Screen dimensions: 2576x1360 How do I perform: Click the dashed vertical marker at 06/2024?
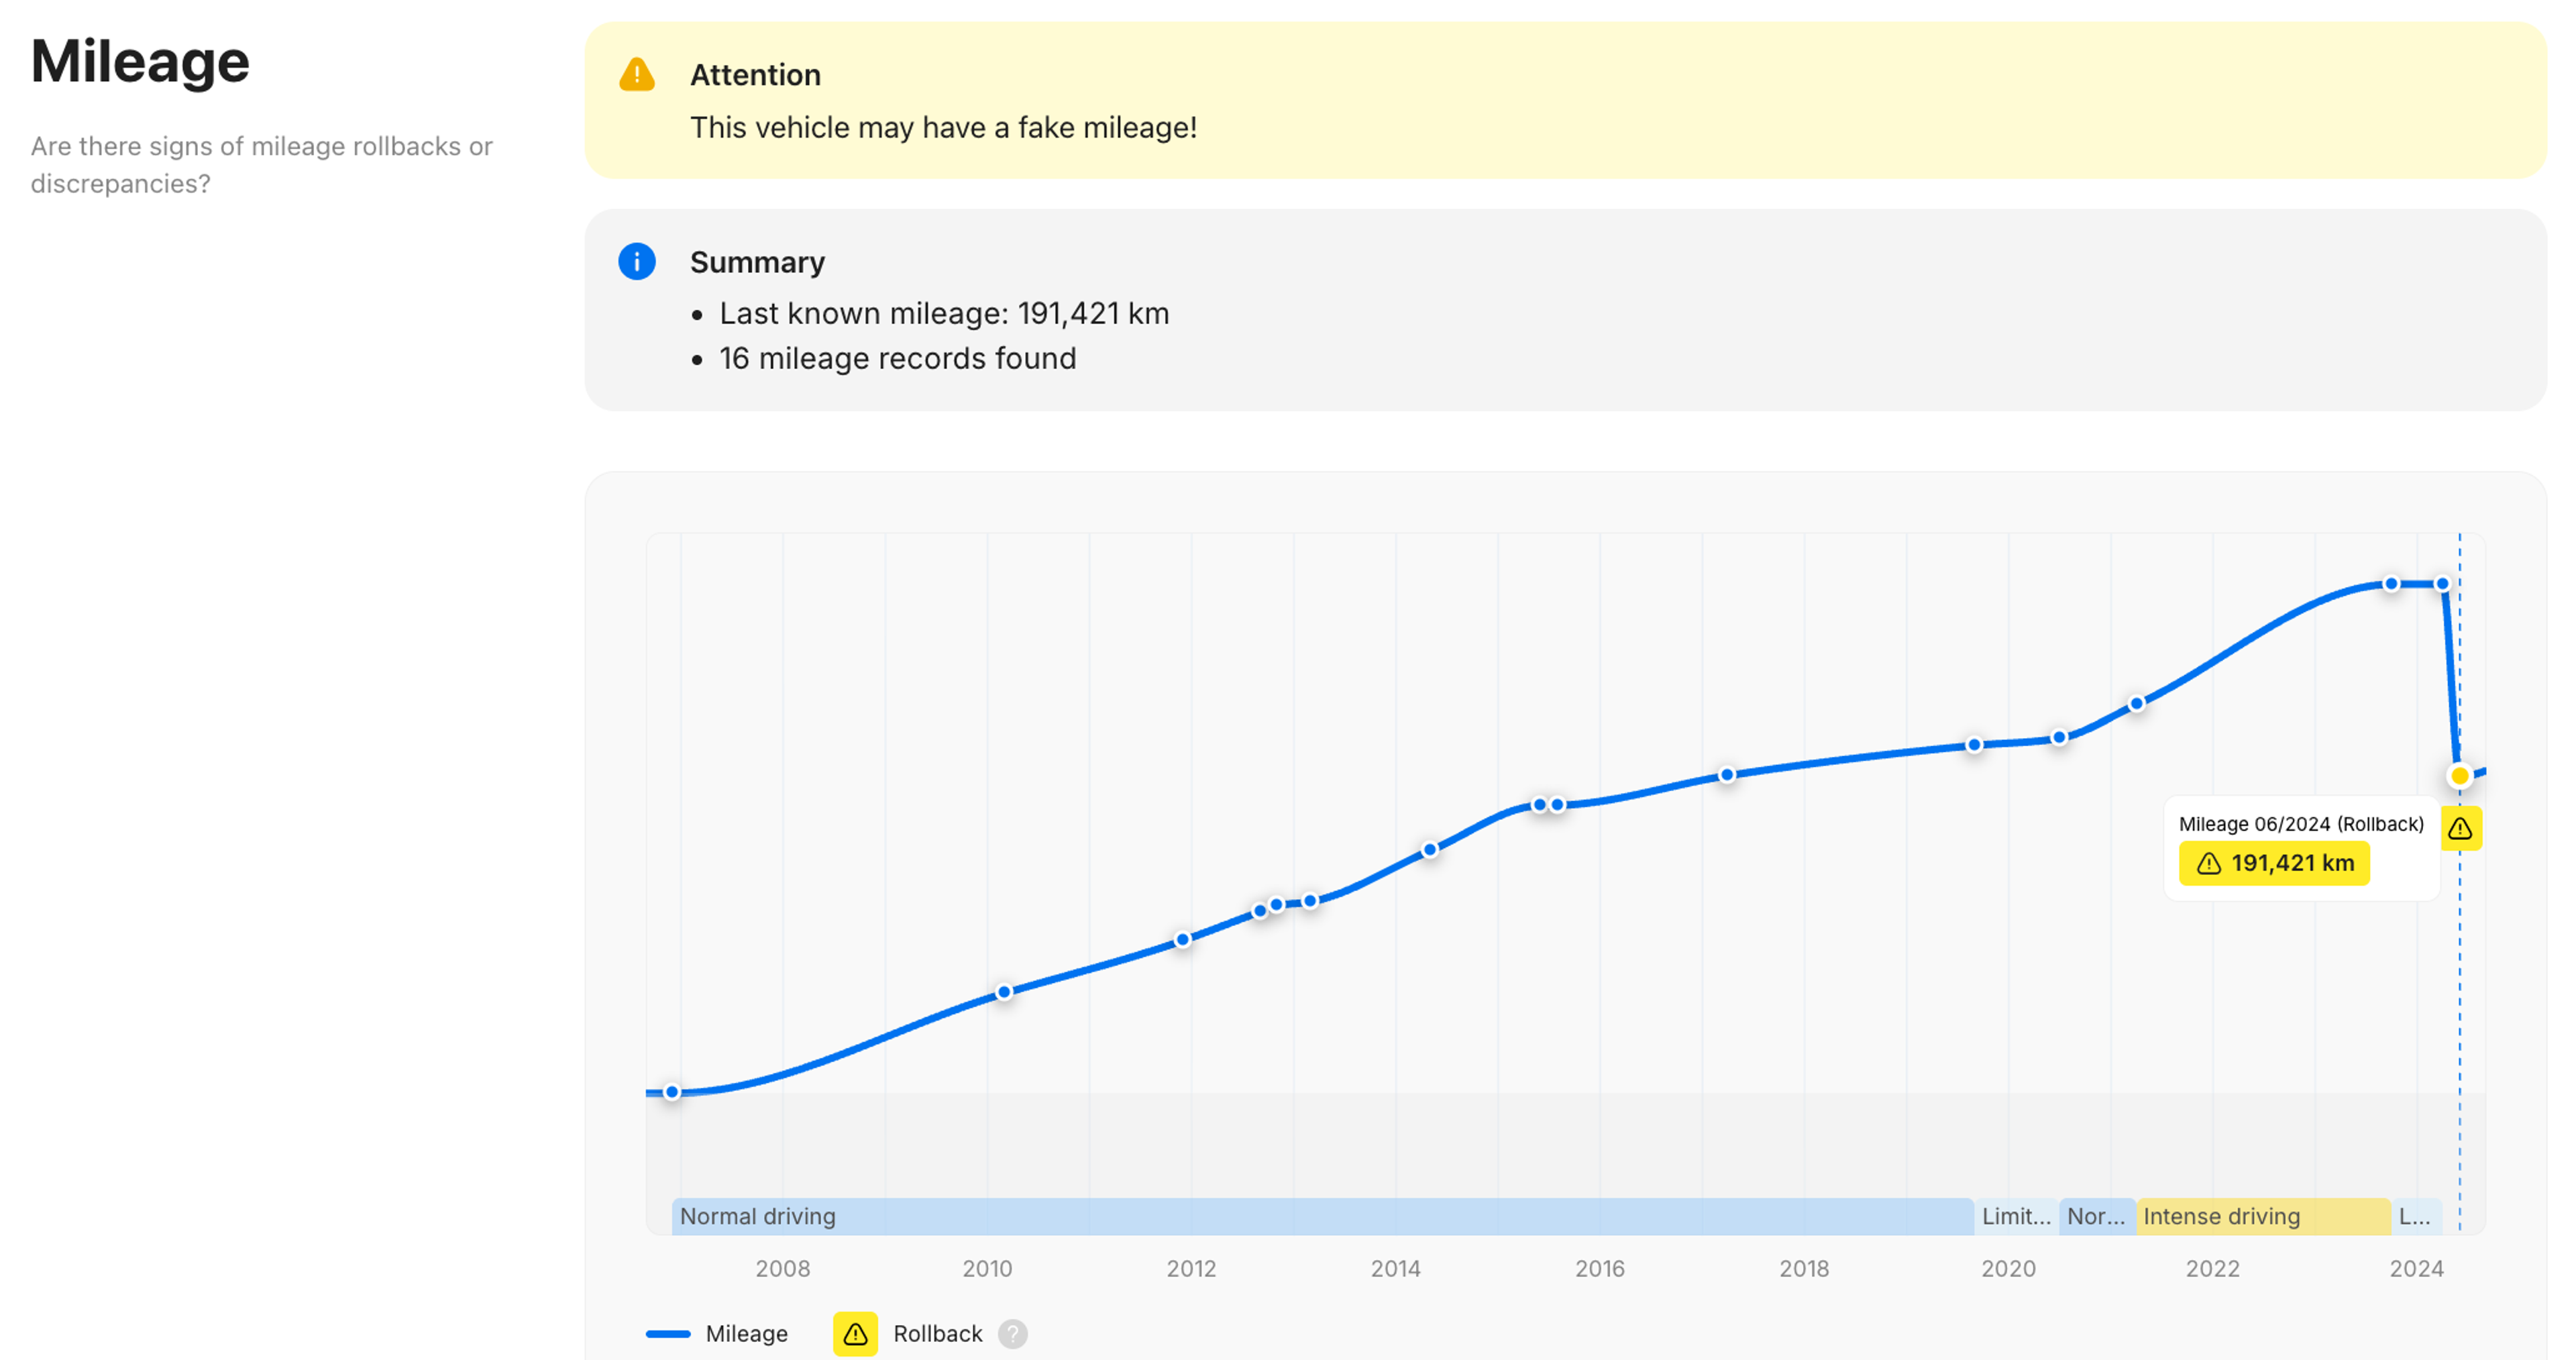pos(2459,1000)
